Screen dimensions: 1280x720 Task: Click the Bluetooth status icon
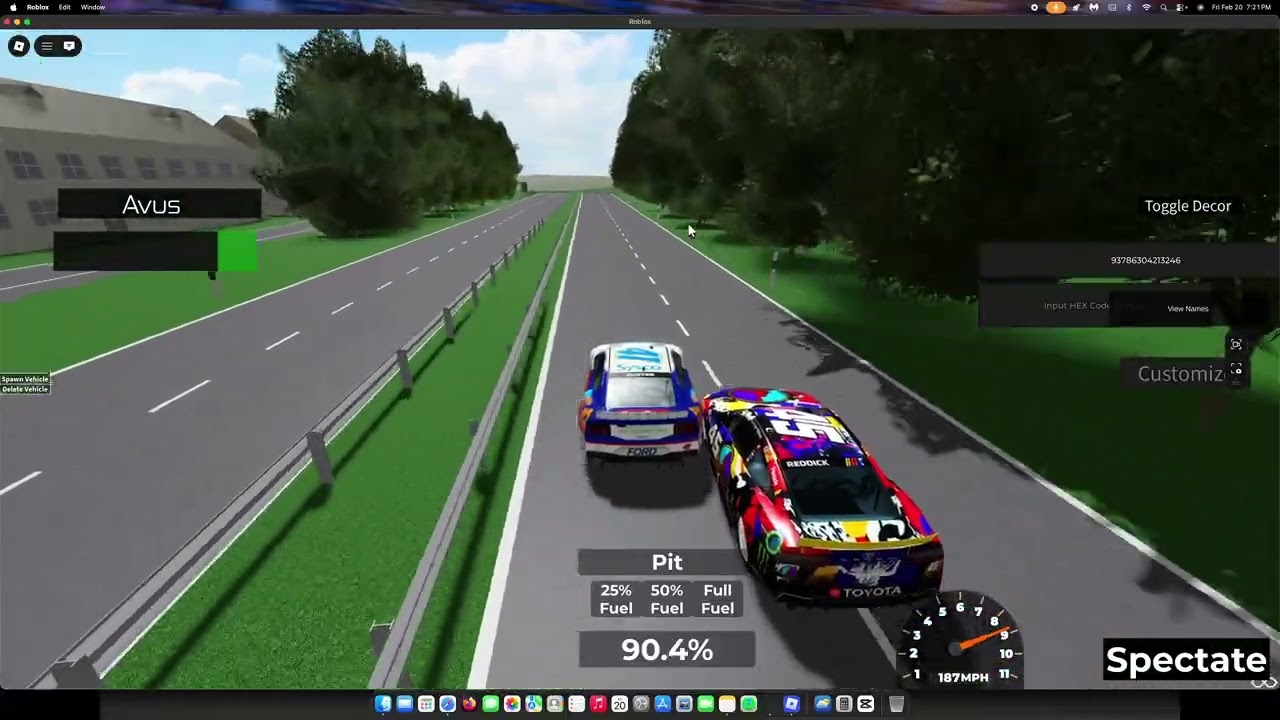click(1129, 7)
